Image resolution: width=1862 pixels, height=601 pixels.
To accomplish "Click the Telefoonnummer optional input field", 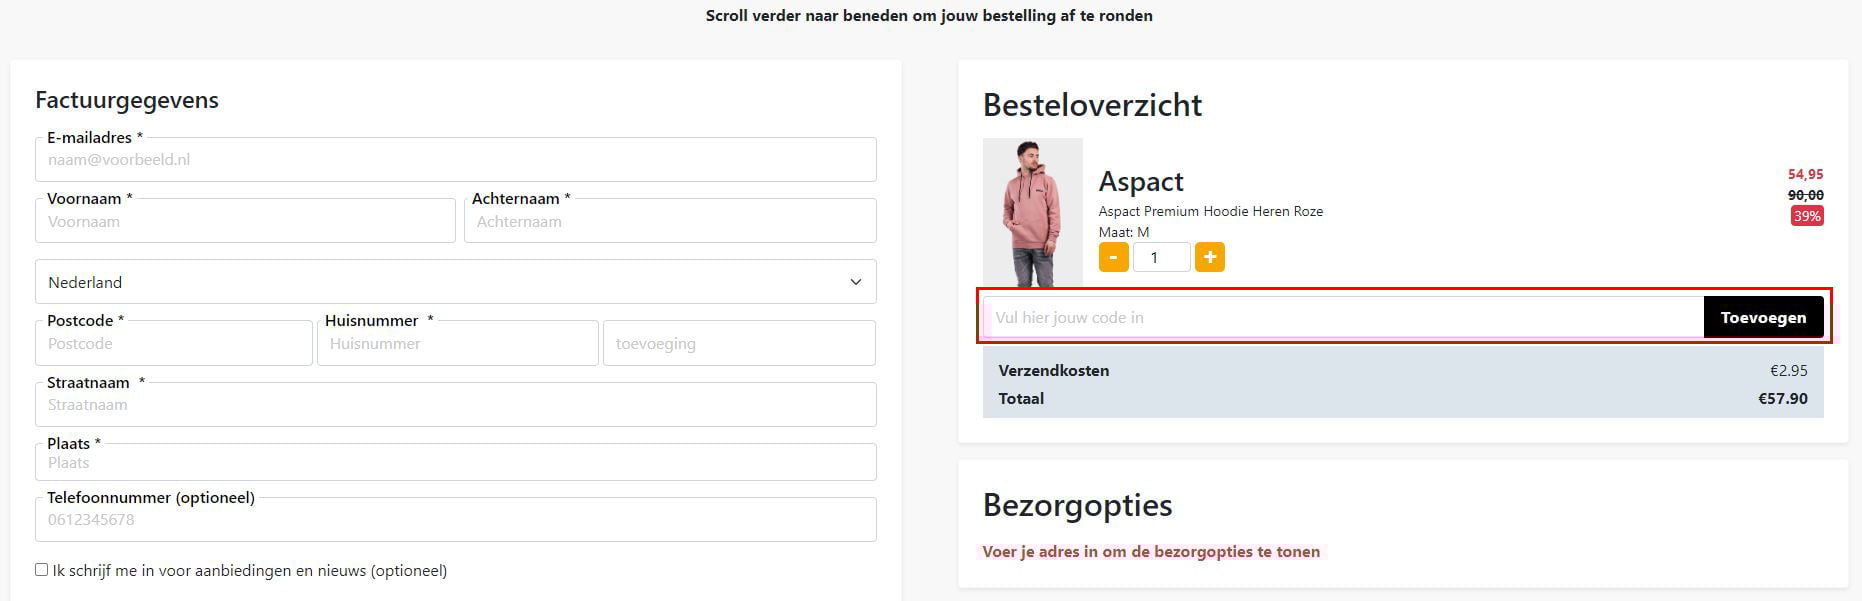I will [455, 519].
